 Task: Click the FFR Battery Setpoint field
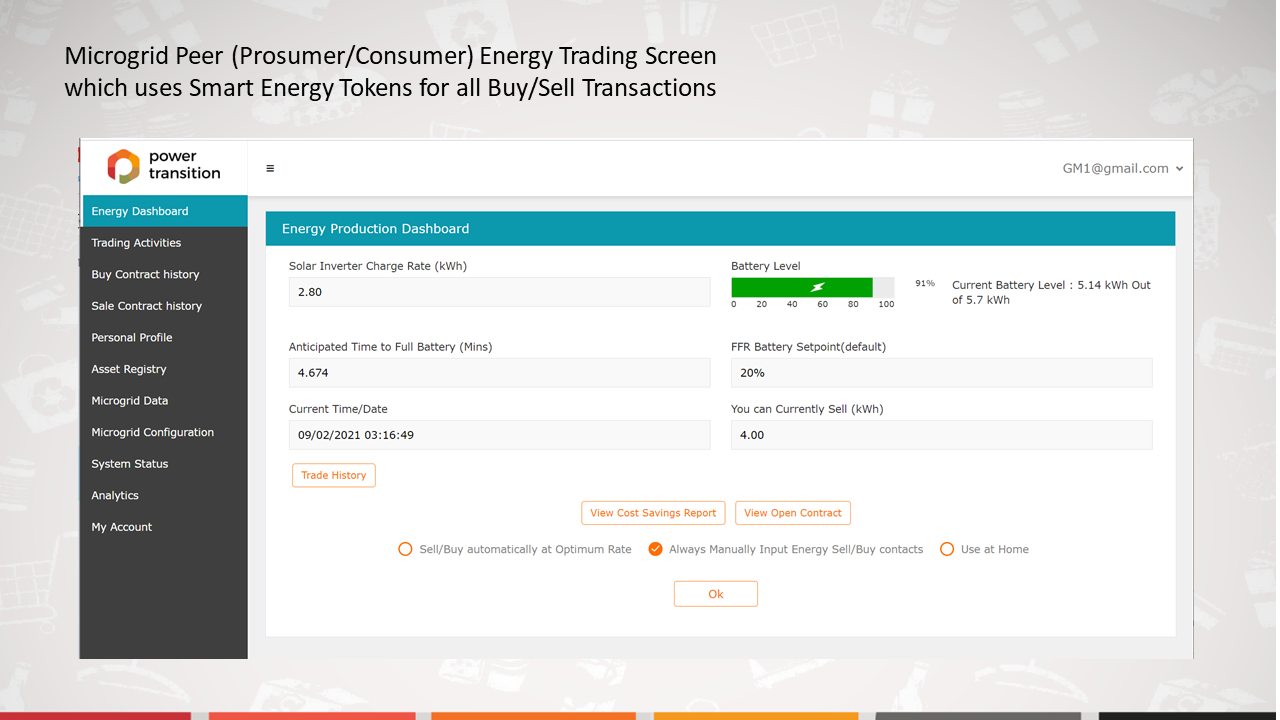click(942, 373)
